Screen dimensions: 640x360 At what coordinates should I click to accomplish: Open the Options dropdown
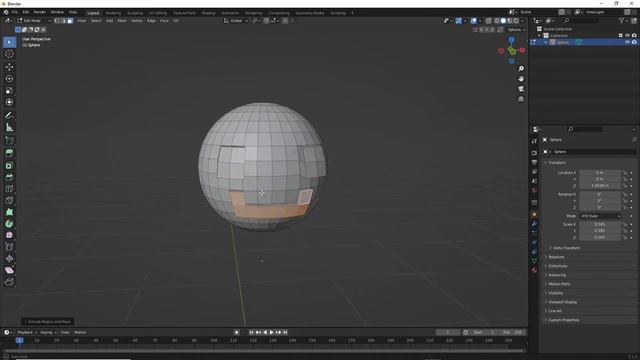point(516,30)
